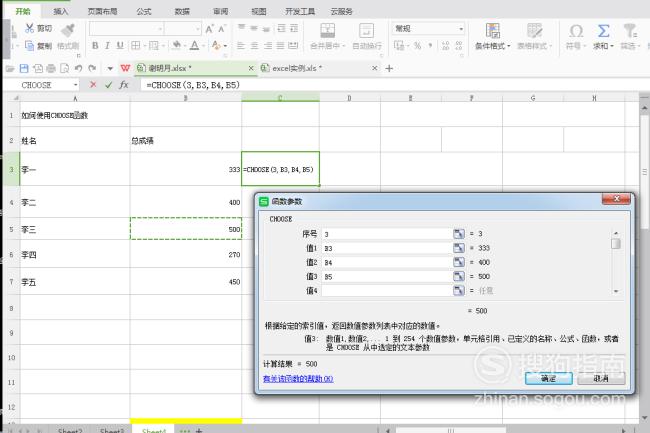The image size is (650, 433).
Task: Close the 谢明月.xlsx document tab
Action: pyautogui.click(x=251, y=68)
